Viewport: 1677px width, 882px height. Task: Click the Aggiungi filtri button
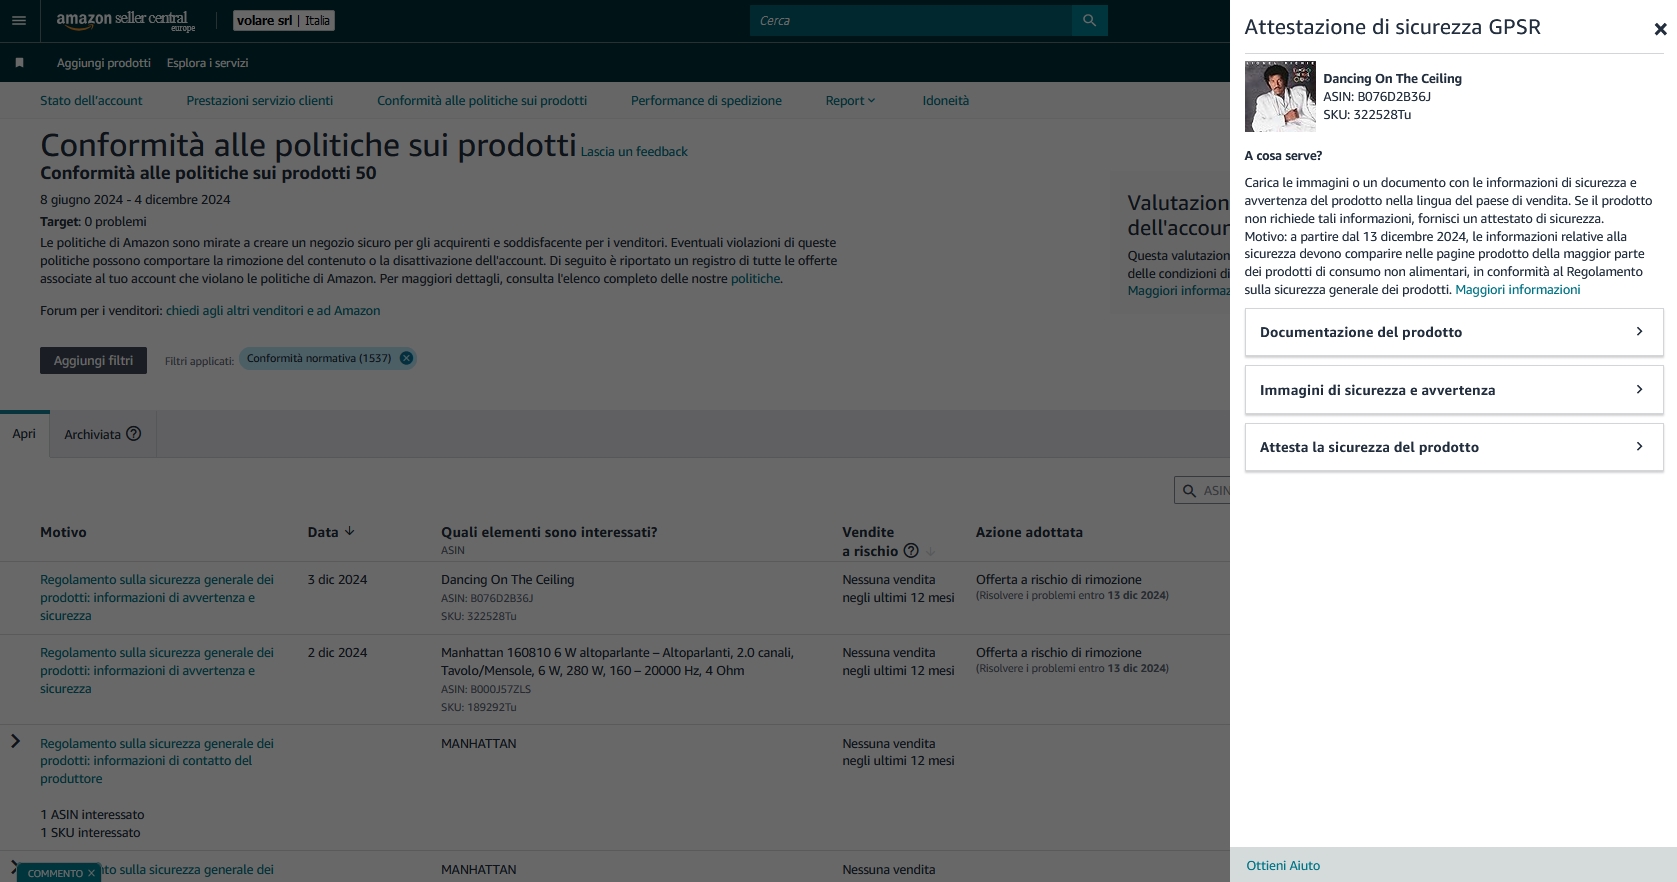pyautogui.click(x=93, y=361)
